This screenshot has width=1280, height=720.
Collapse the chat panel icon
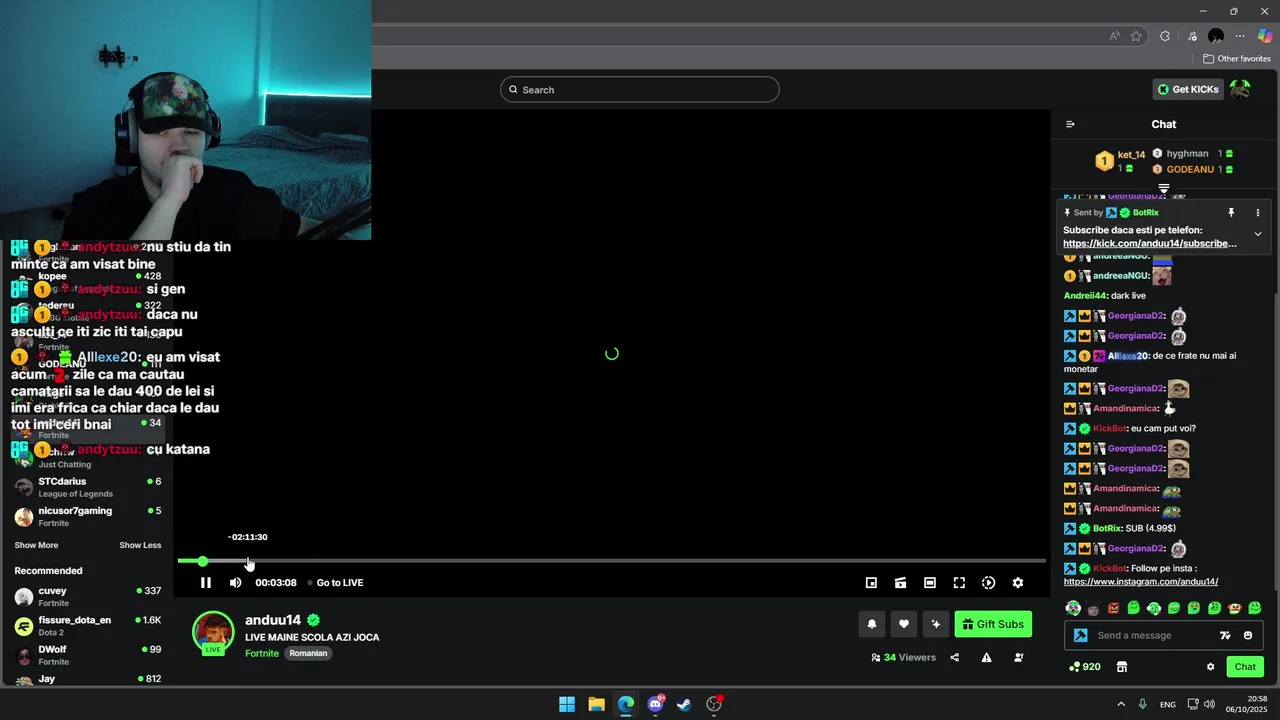1070,124
